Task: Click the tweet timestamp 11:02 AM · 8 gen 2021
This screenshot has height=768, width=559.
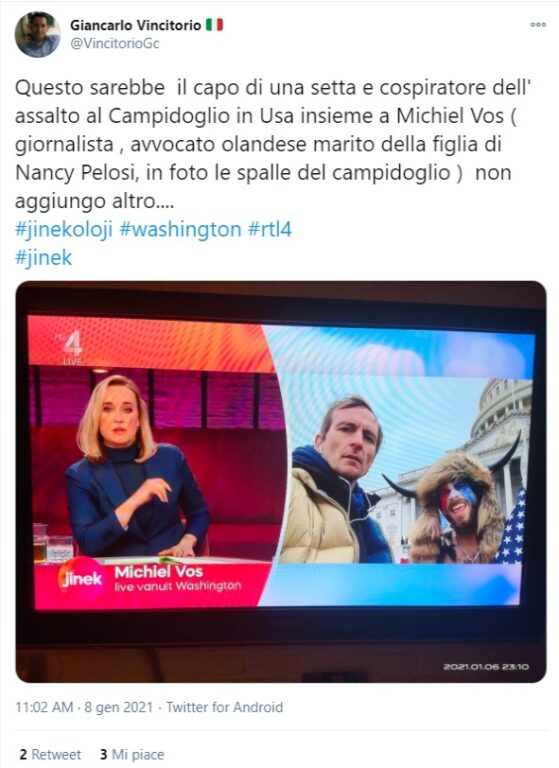Action: pos(84,707)
